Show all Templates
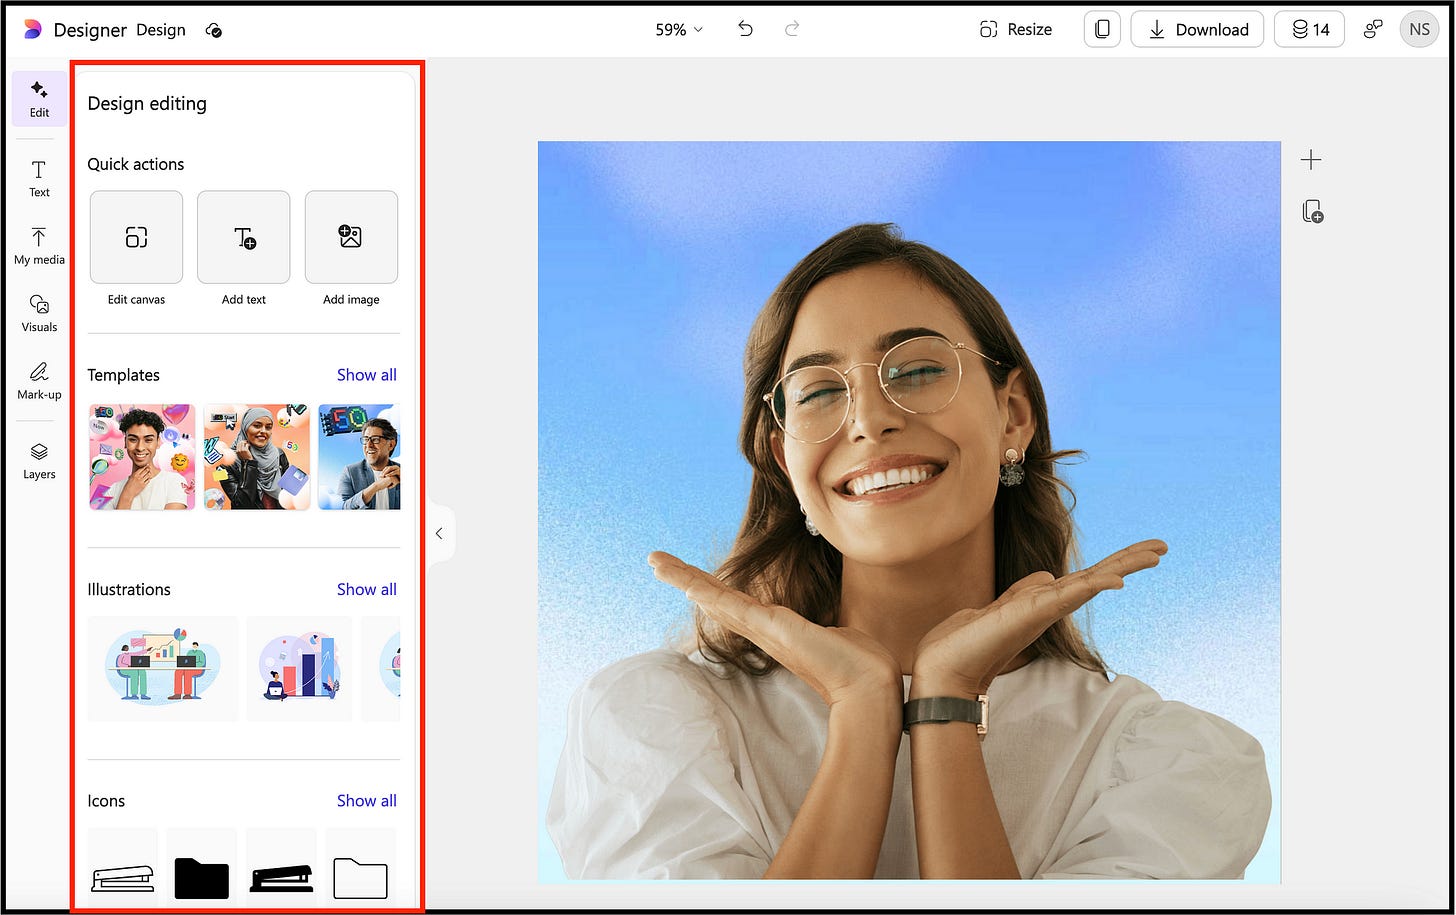The width and height of the screenshot is (1456, 915). coord(366,375)
